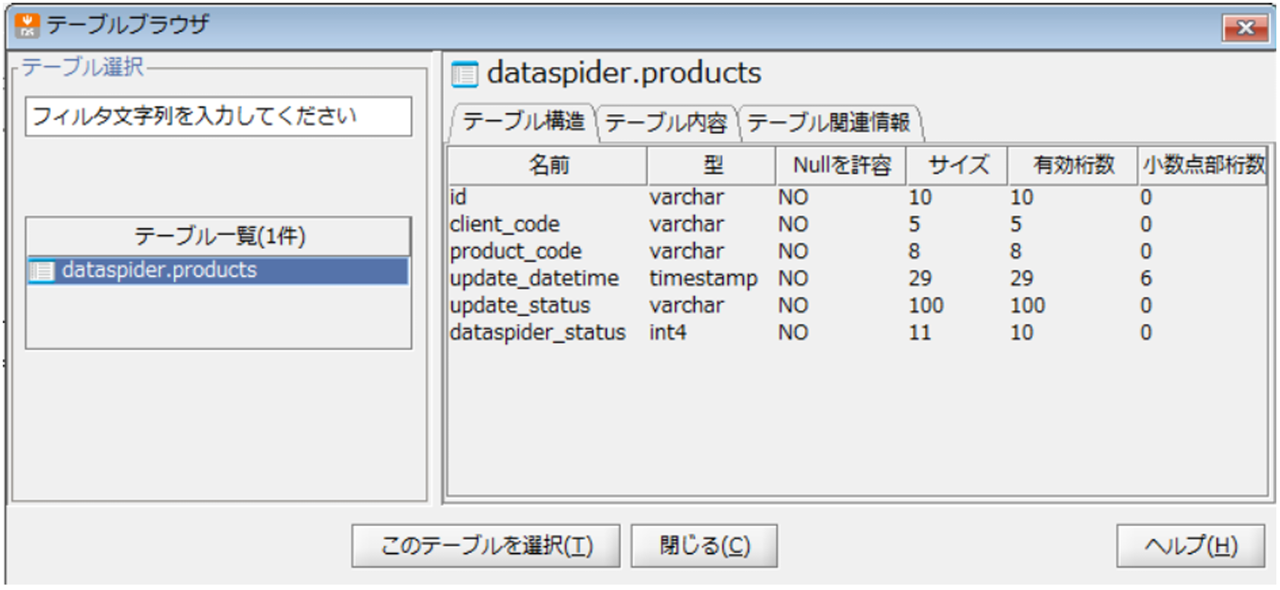Close the テーブルブラウザ window
1280x590 pixels.
point(1244,28)
